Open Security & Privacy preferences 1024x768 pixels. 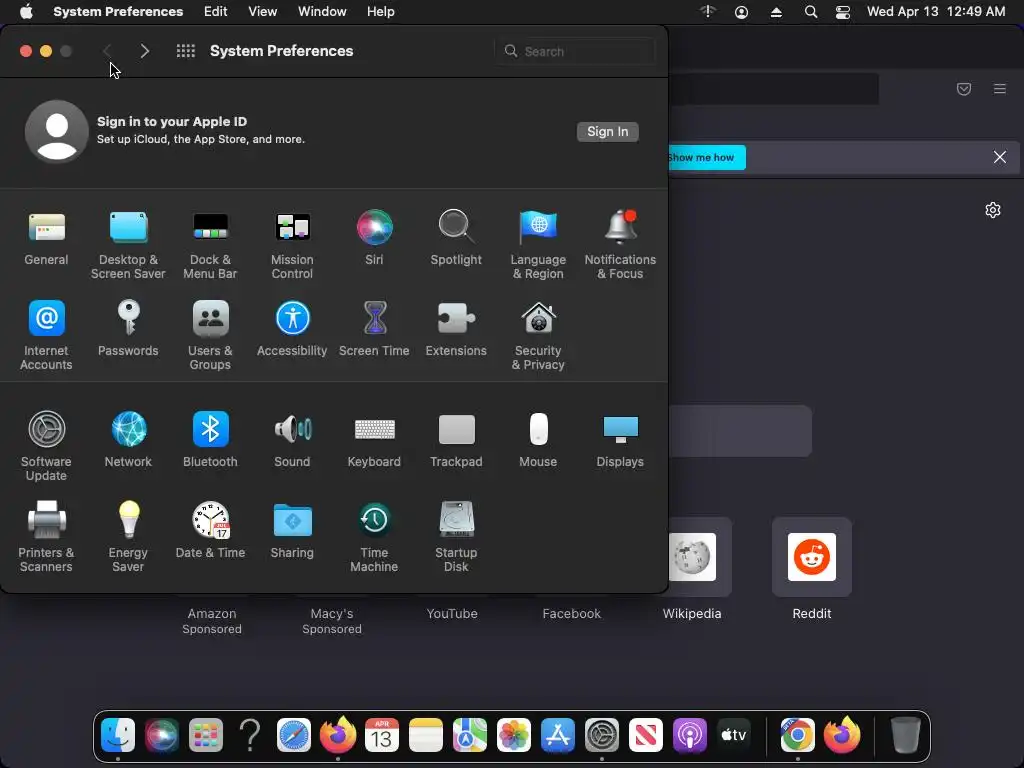click(x=538, y=336)
